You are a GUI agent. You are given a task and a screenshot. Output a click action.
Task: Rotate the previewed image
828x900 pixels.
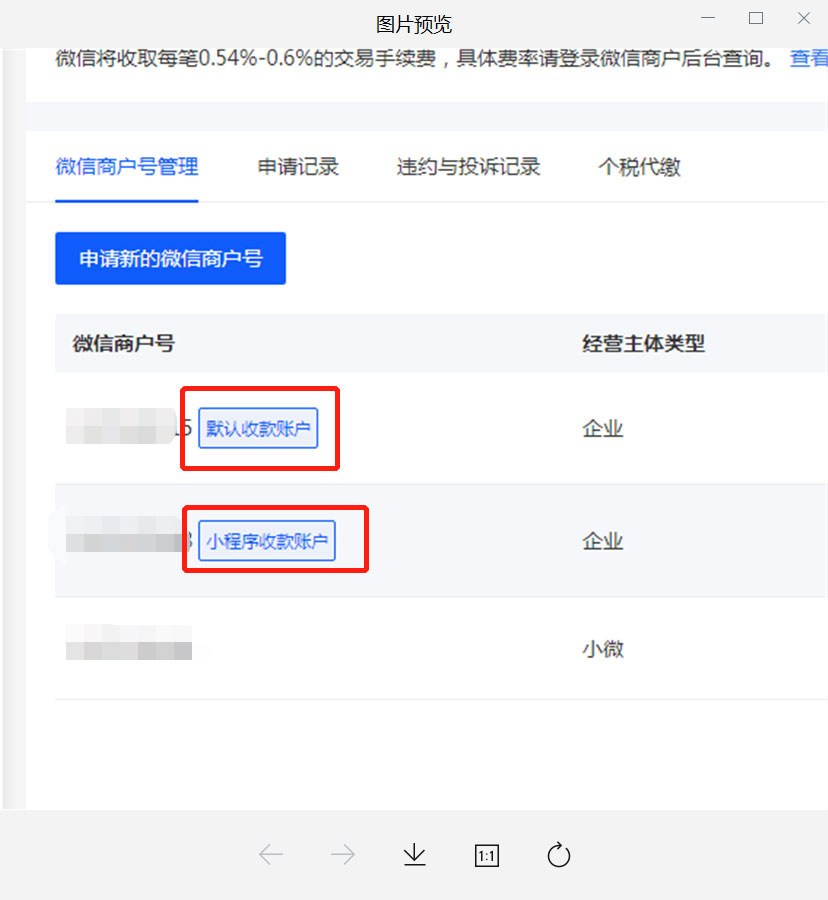click(x=559, y=855)
